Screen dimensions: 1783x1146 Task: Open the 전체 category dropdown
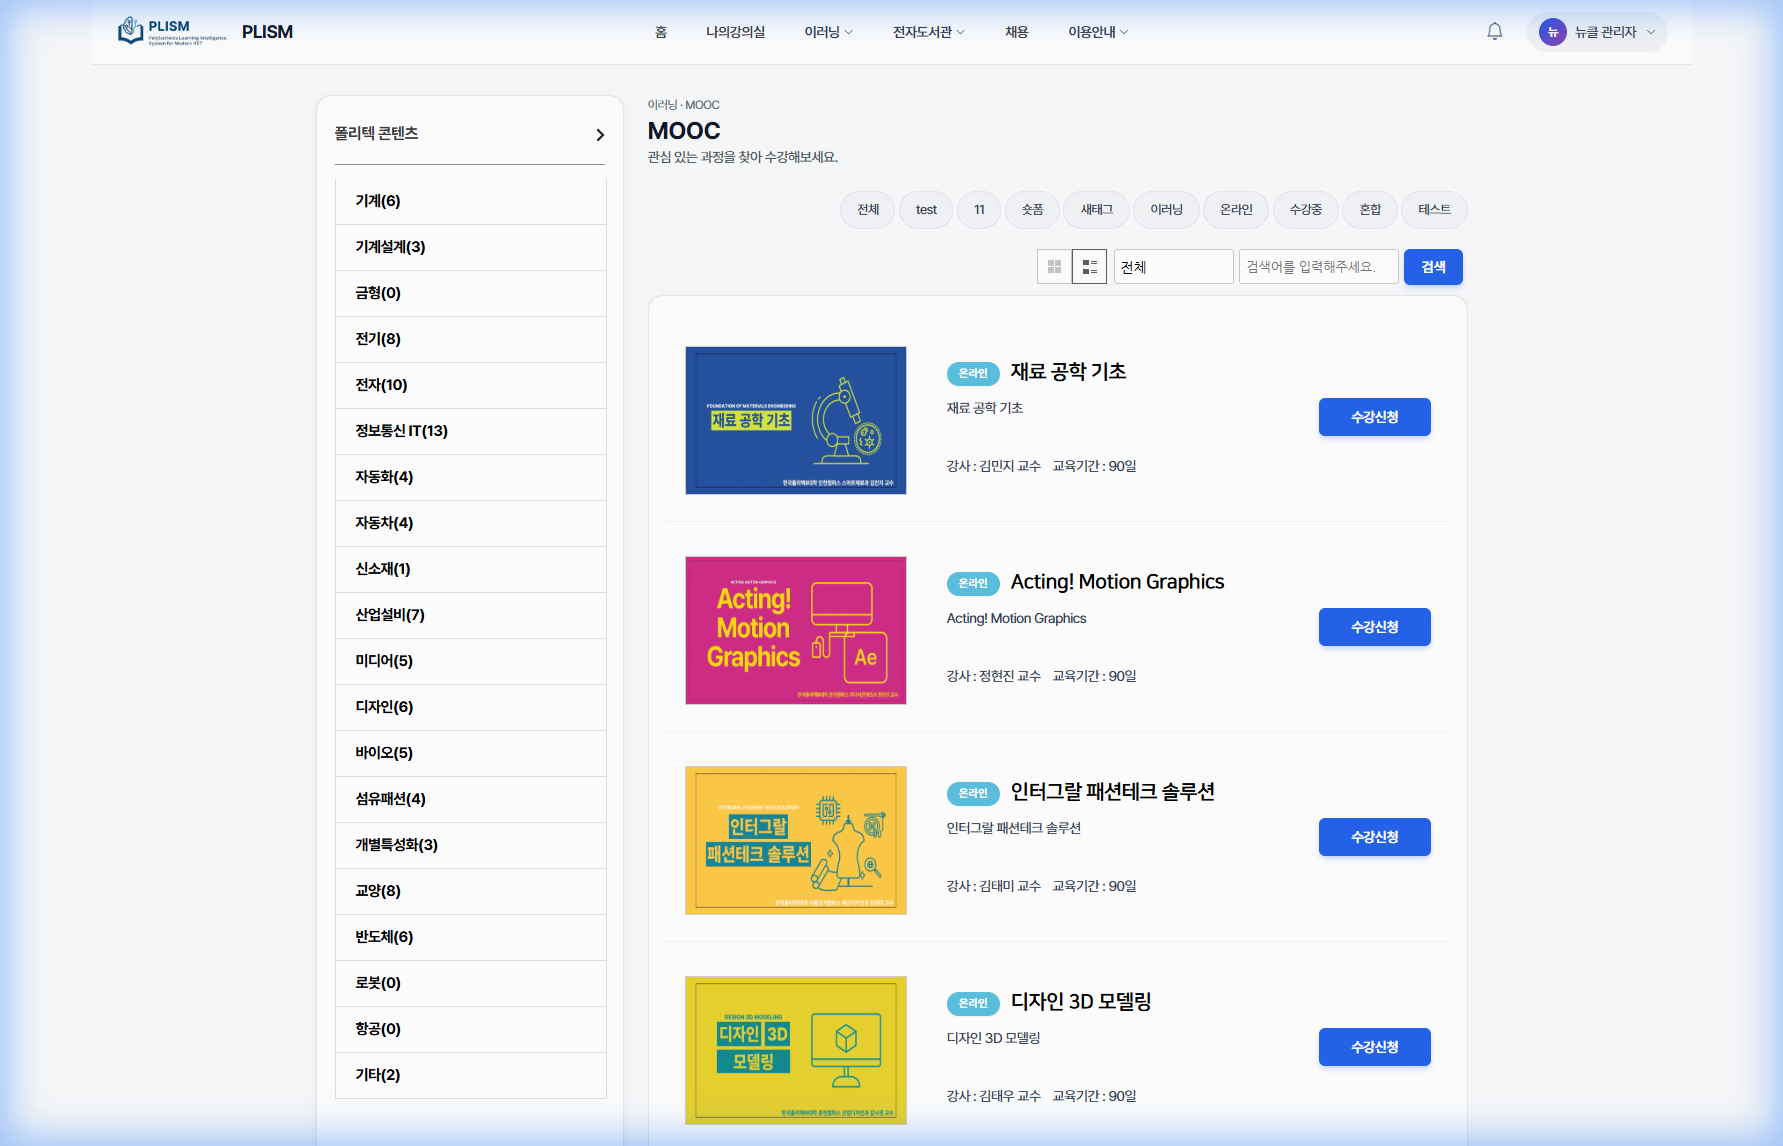tap(1173, 266)
